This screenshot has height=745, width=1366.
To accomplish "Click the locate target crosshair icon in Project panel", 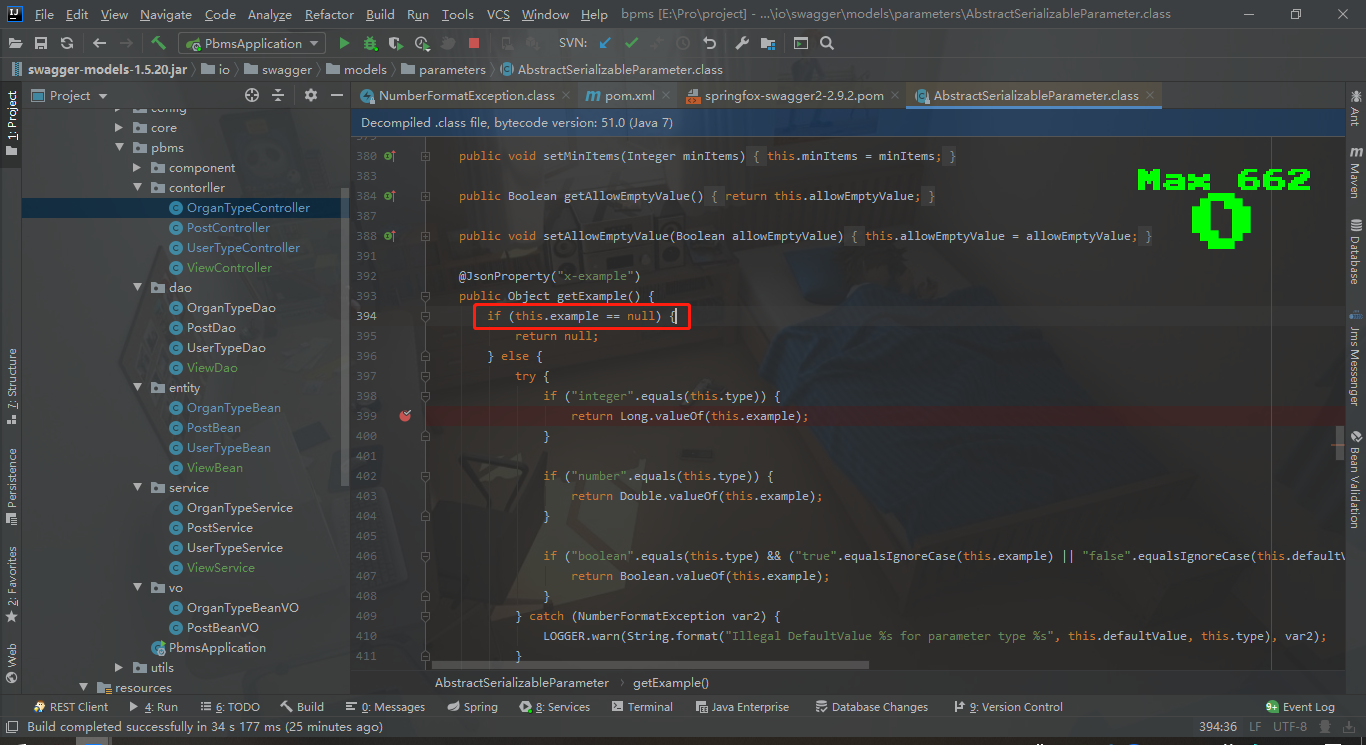I will pyautogui.click(x=252, y=95).
